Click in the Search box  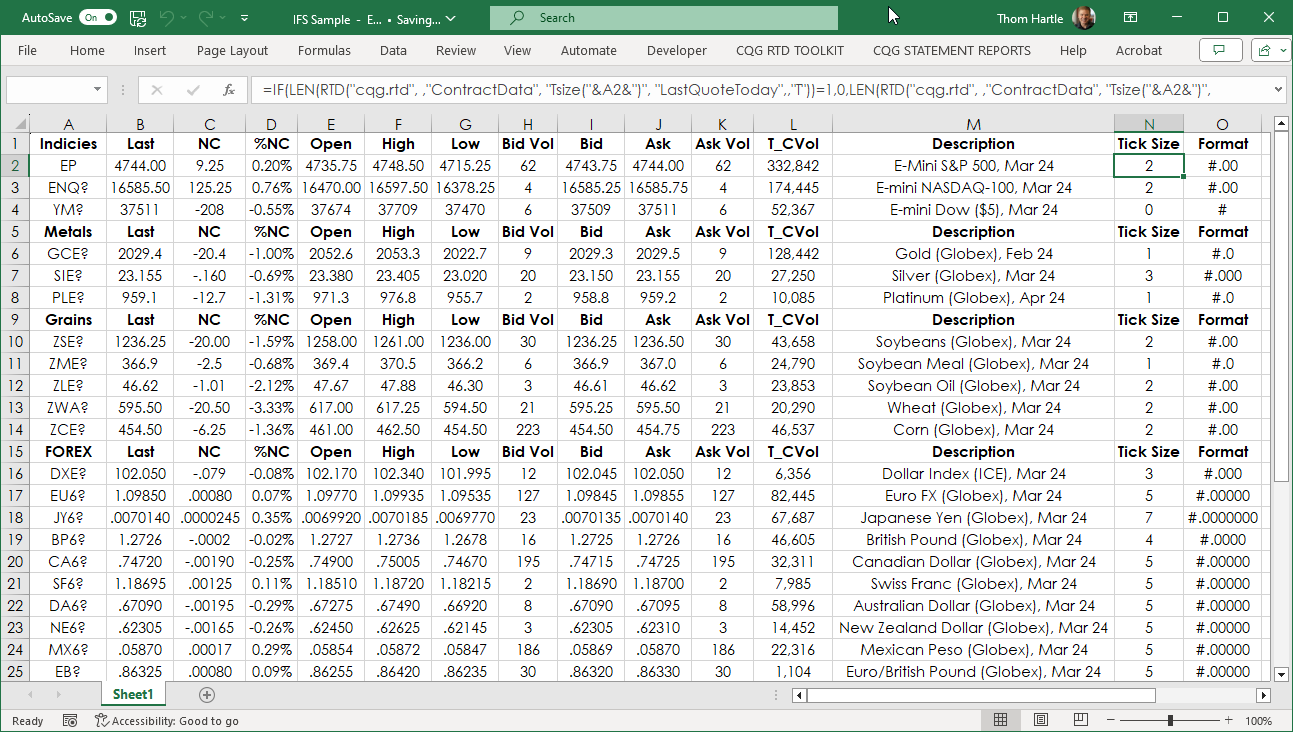(664, 18)
